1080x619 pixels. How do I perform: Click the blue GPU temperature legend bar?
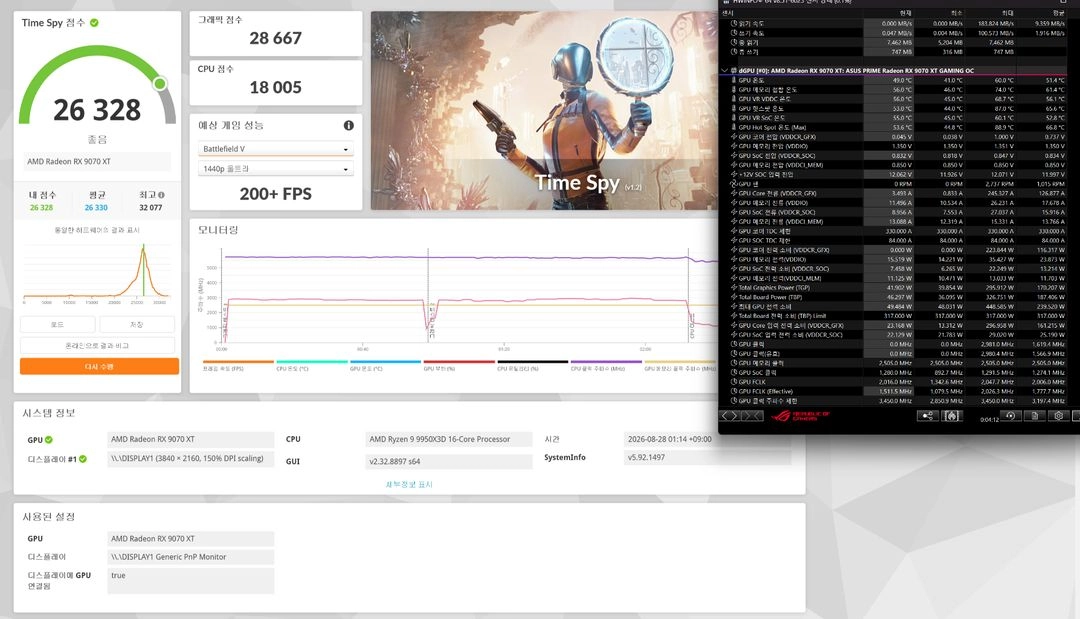pyautogui.click(x=385, y=361)
